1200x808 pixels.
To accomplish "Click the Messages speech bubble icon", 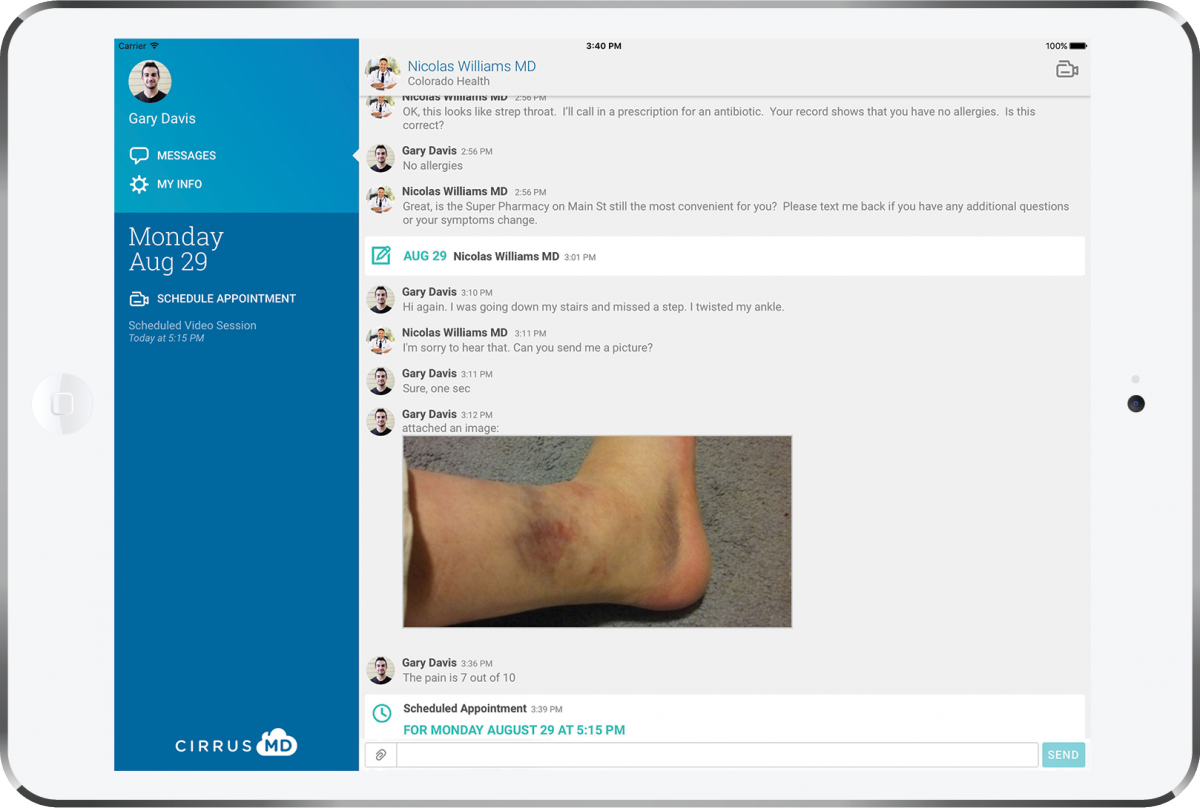I will [139, 155].
